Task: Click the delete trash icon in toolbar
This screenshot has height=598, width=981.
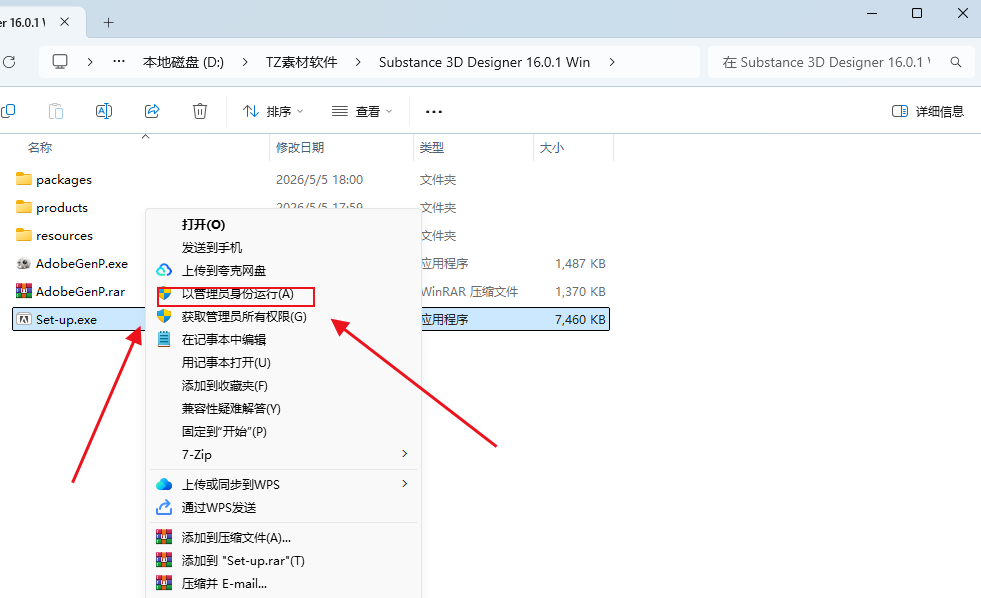Action: pos(200,111)
